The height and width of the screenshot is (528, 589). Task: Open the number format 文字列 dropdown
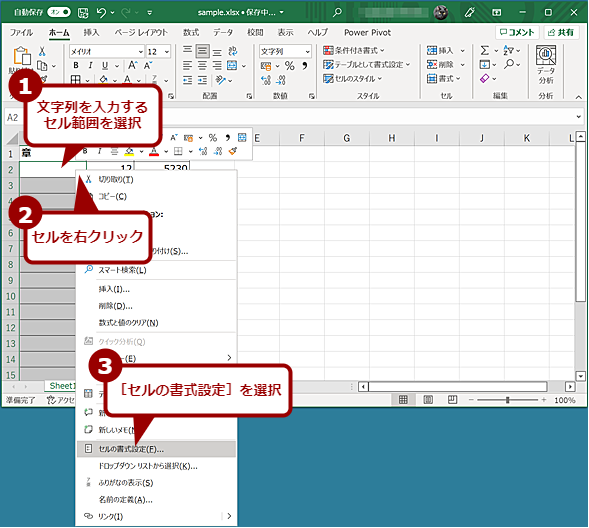pyautogui.click(x=307, y=51)
